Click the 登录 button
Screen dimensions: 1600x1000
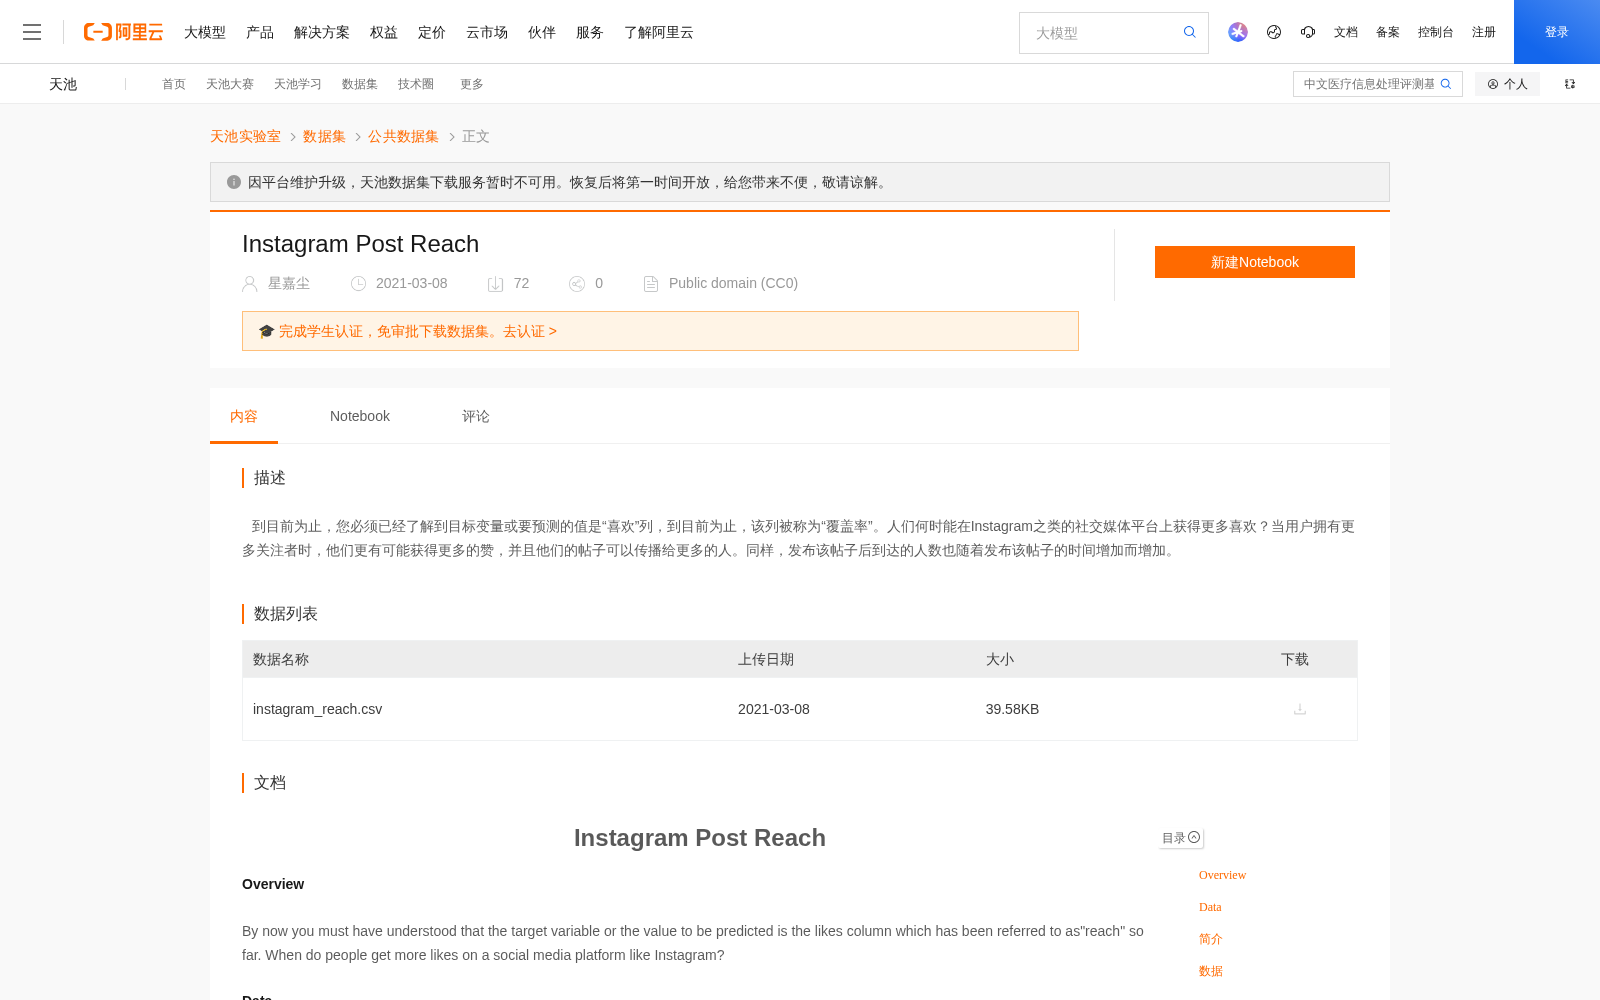[x=1557, y=32]
